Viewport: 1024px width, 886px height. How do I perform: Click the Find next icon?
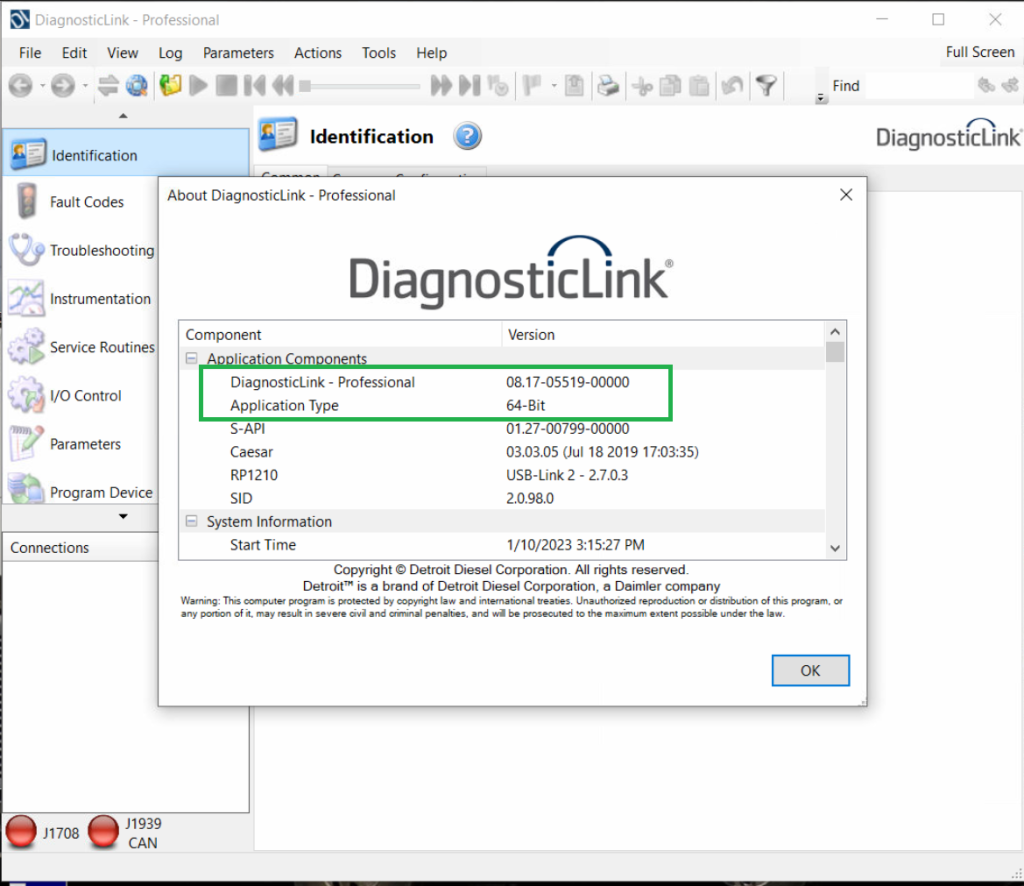(1010, 86)
